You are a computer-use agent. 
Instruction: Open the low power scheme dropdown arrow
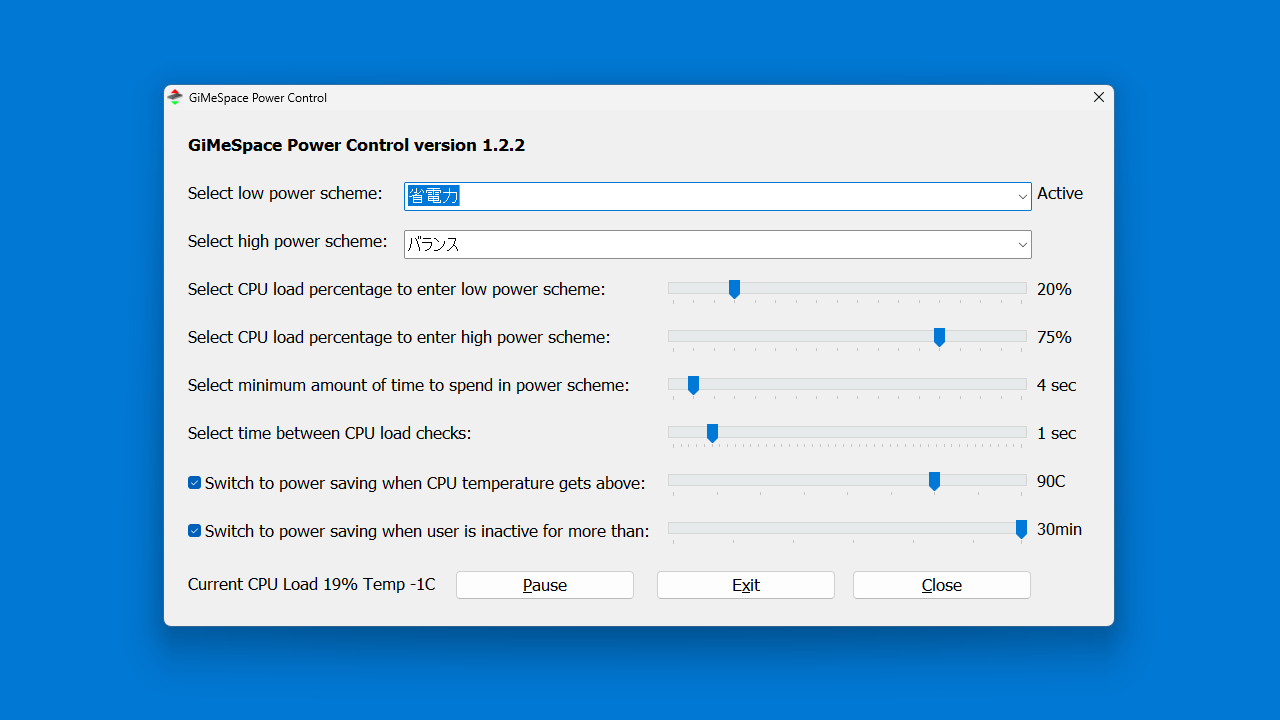[1022, 197]
